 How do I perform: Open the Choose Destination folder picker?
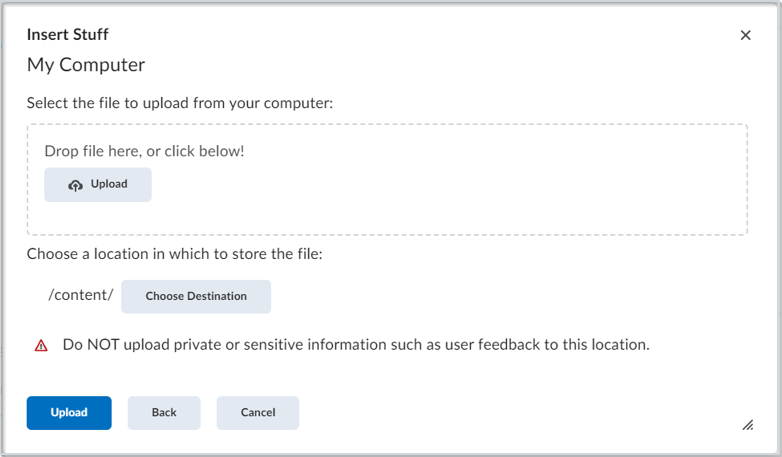(196, 296)
